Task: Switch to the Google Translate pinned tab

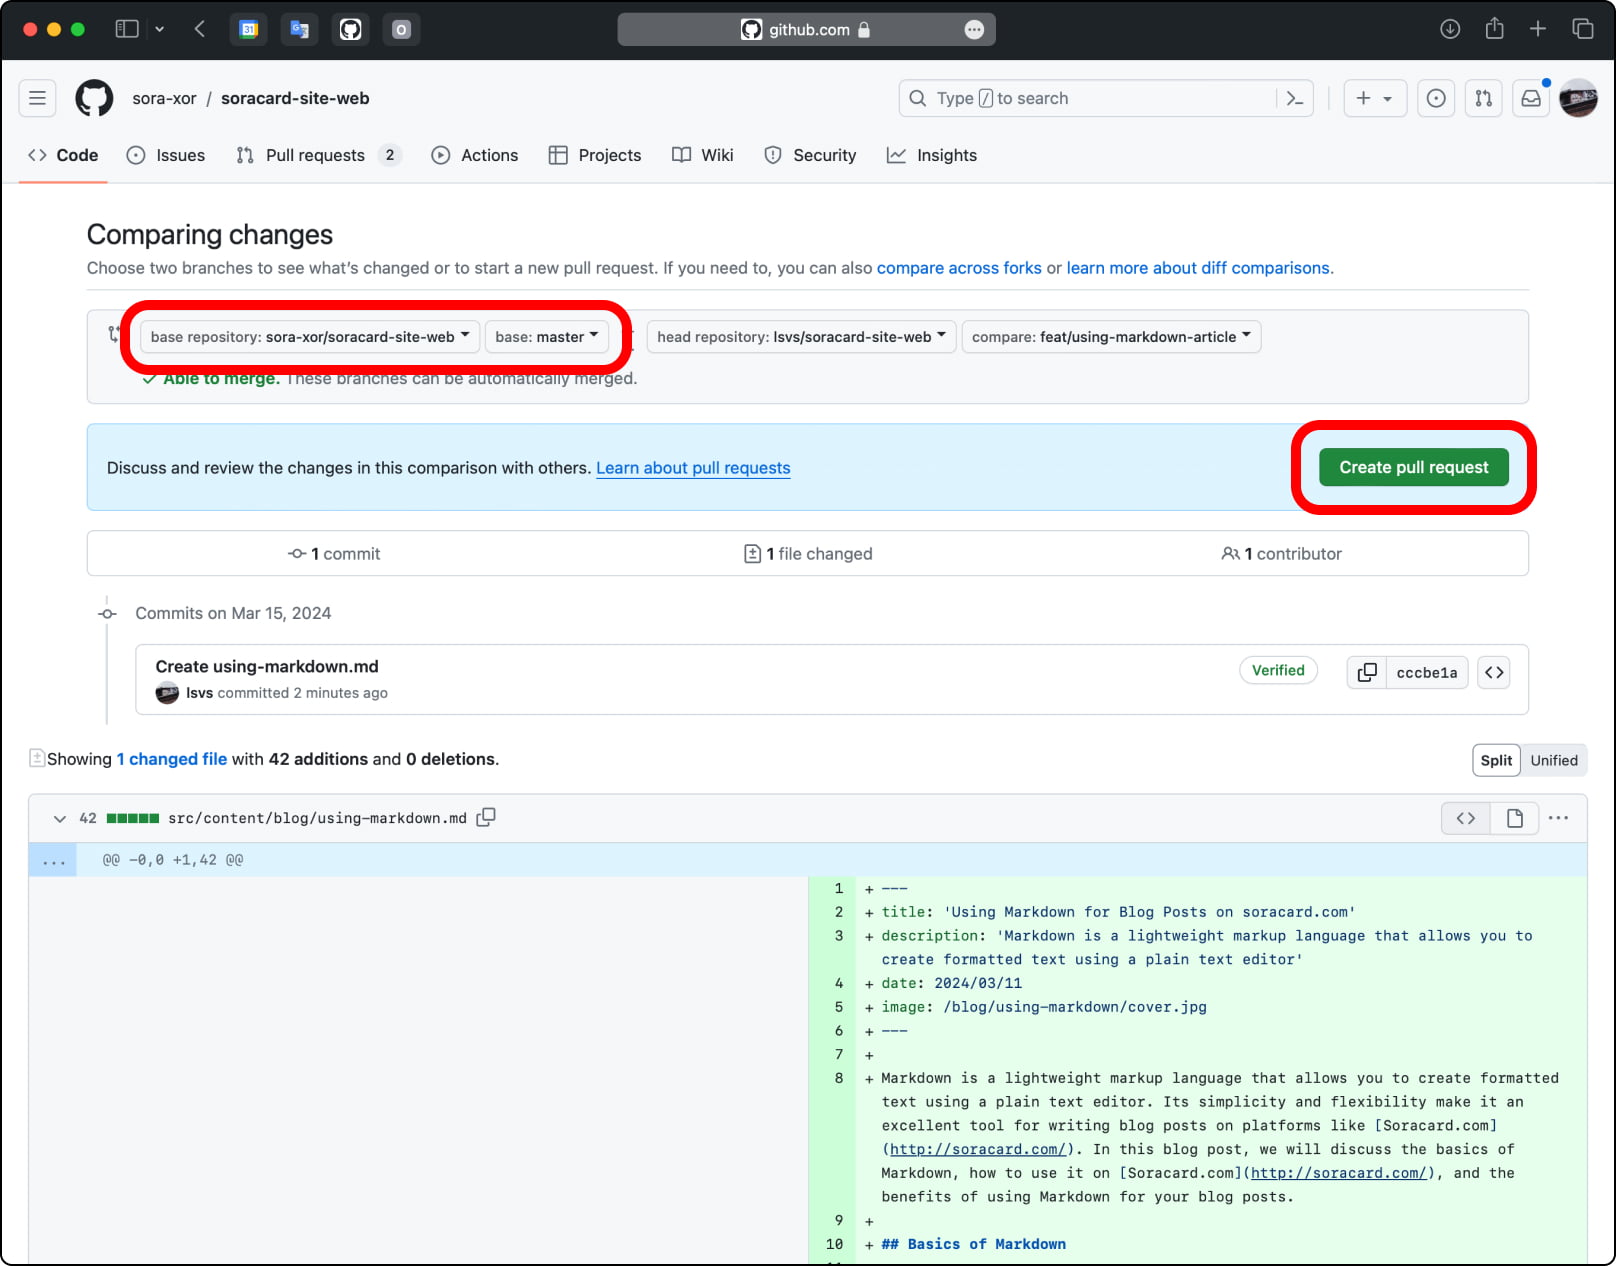Action: [299, 29]
